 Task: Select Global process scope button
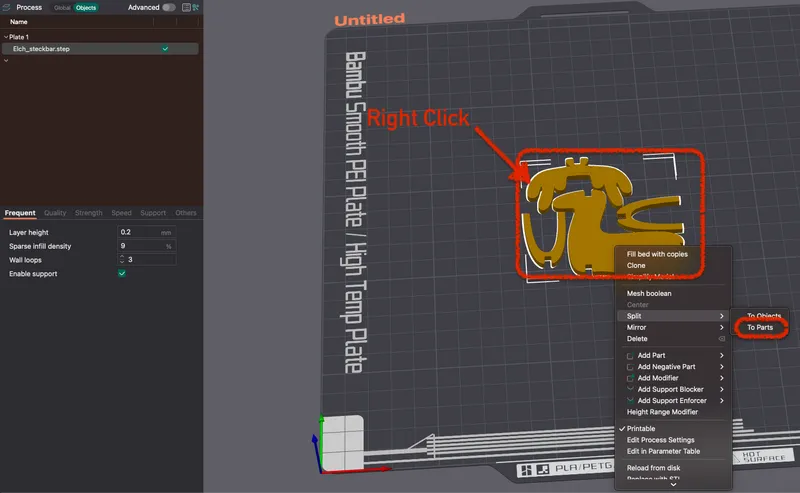coord(62,7)
